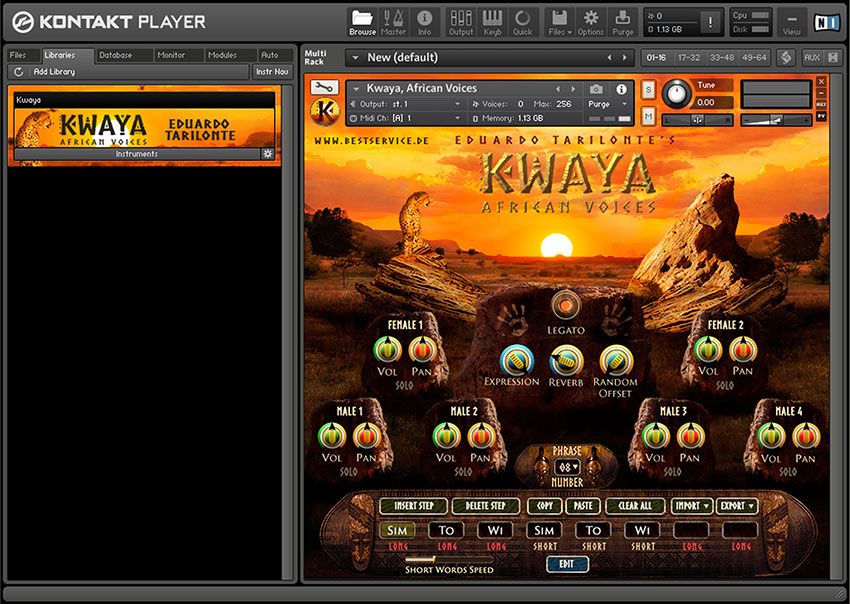Toggle Solo for Male 3
850x604 pixels.
(x=672, y=472)
